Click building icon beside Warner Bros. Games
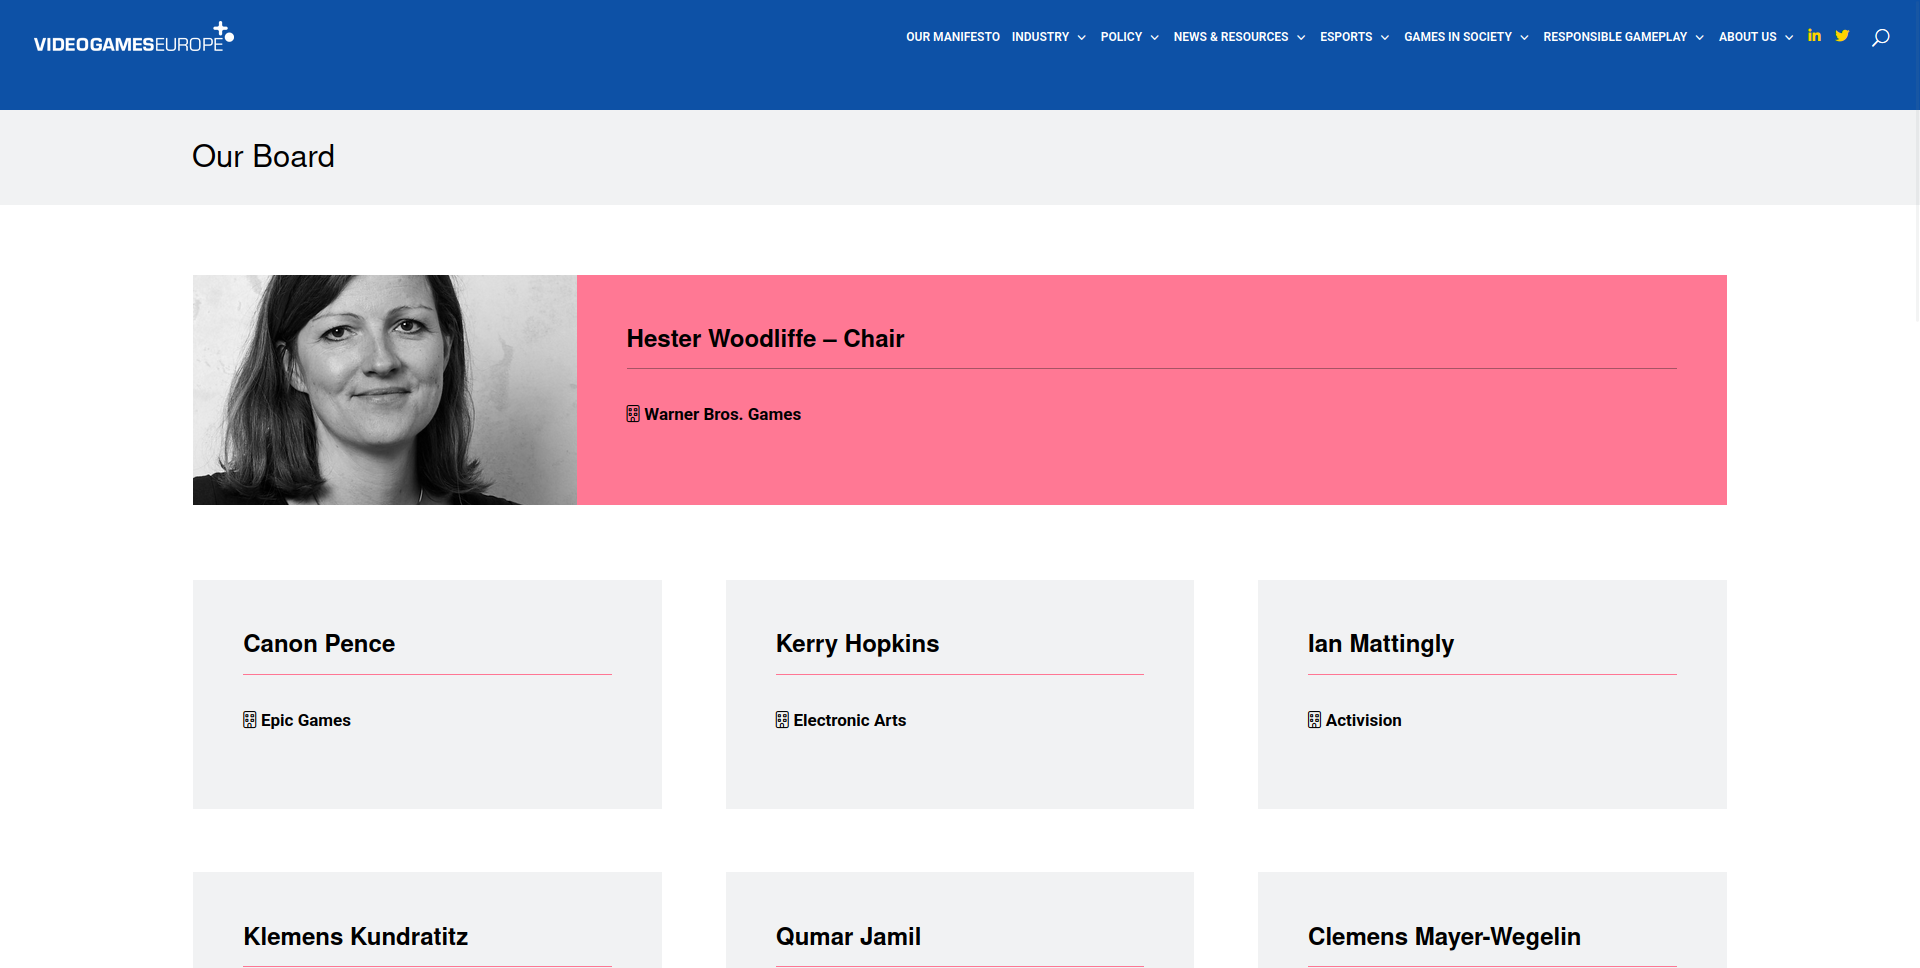The height and width of the screenshot is (968, 1920). 633,414
